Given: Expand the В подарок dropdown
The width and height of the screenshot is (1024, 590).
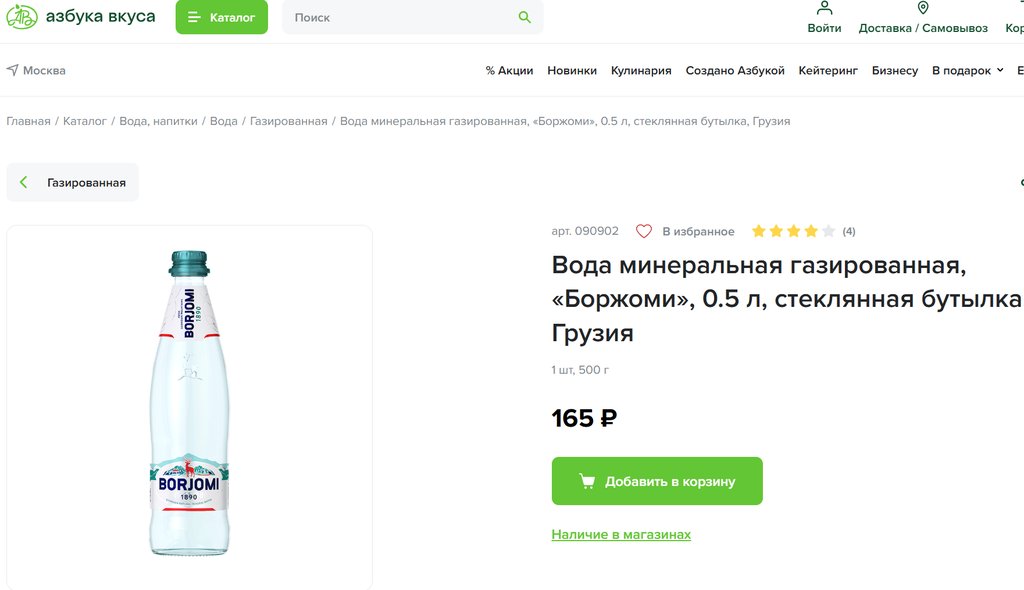Looking at the screenshot, I should [x=967, y=71].
